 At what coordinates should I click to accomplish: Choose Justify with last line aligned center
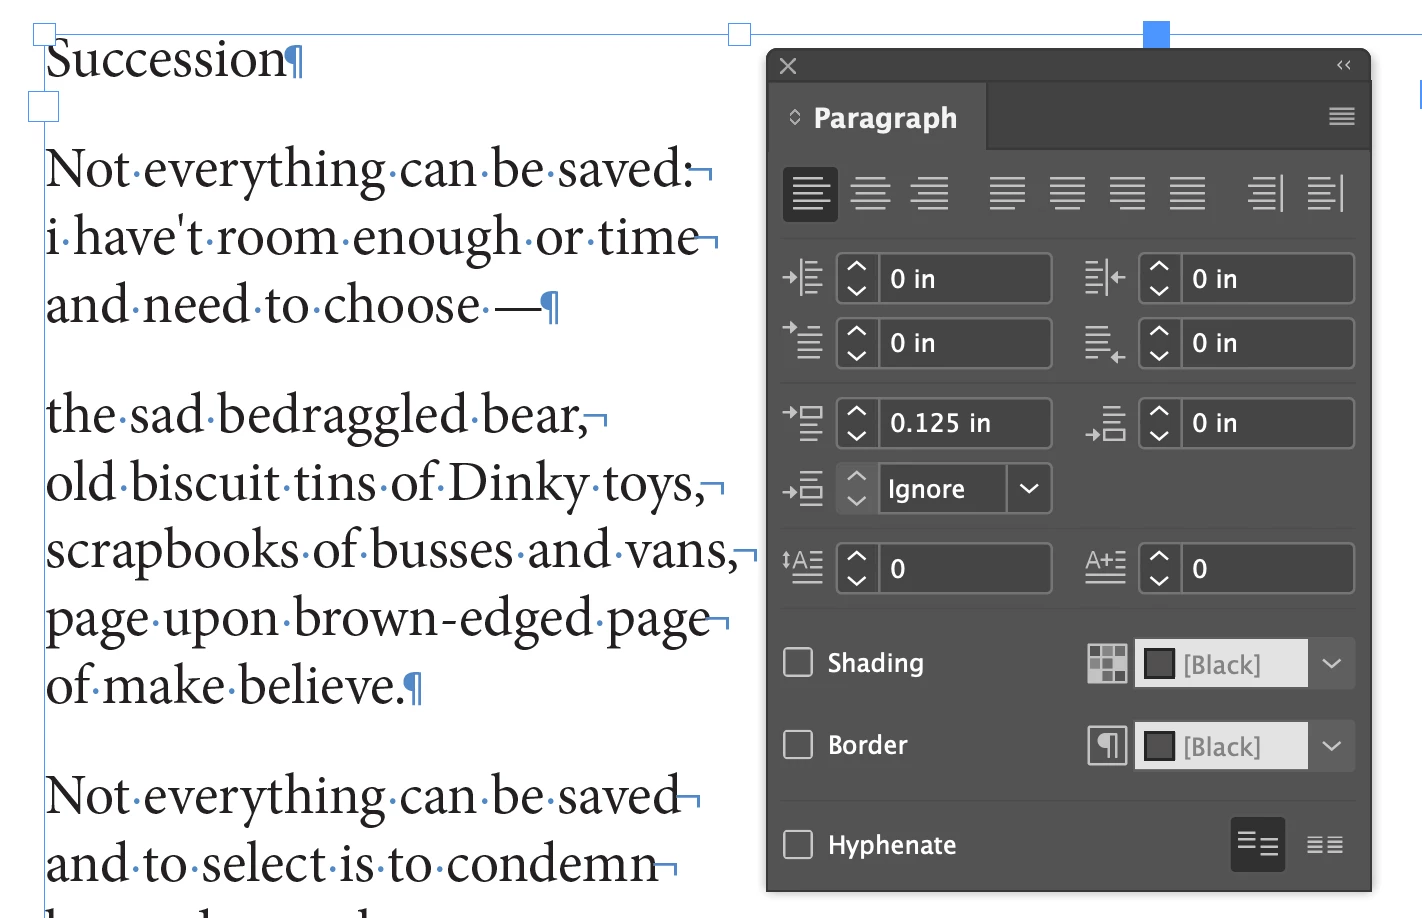[x=1067, y=194]
